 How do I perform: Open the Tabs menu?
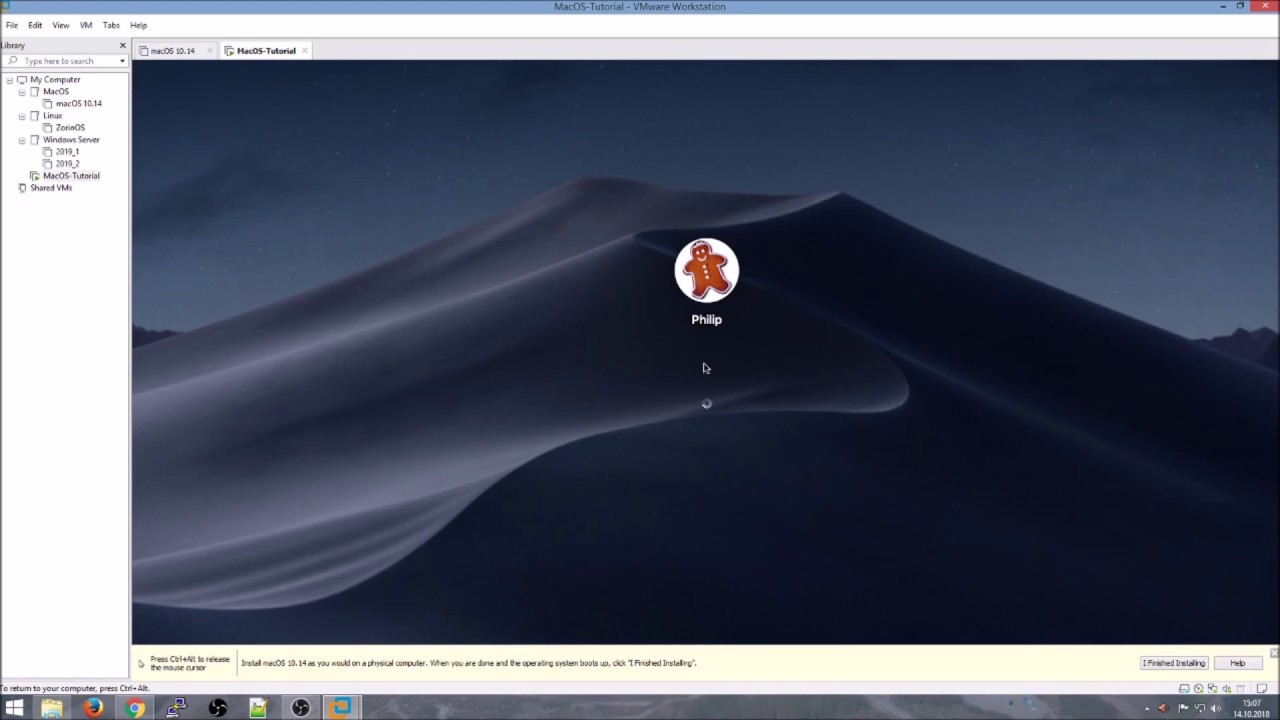[x=111, y=25]
